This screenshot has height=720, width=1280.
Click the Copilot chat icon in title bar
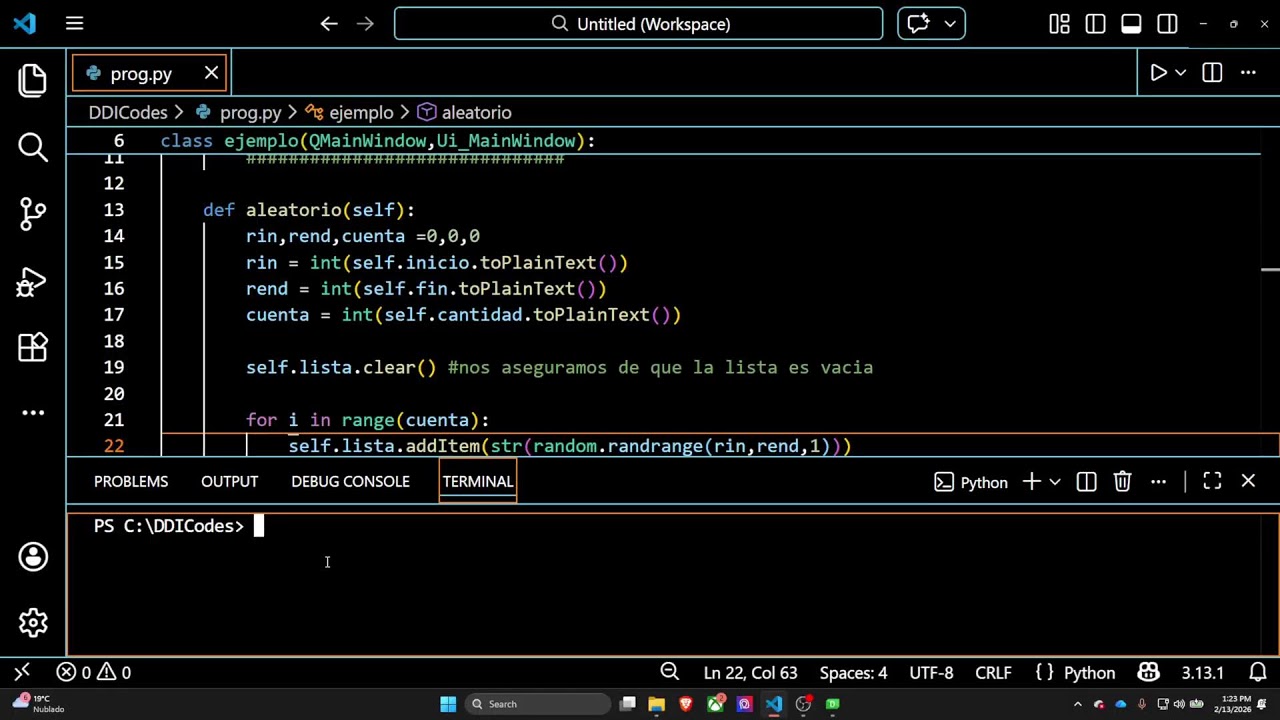pyautogui.click(x=918, y=23)
